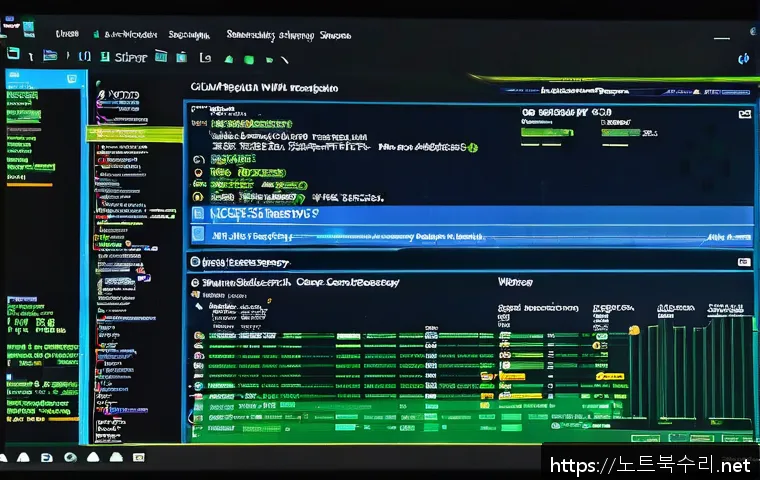Image resolution: width=760 pixels, height=480 pixels.
Task: Select the blue brackets icon in the toolbar
Action: pyautogui.click(x=84, y=57)
